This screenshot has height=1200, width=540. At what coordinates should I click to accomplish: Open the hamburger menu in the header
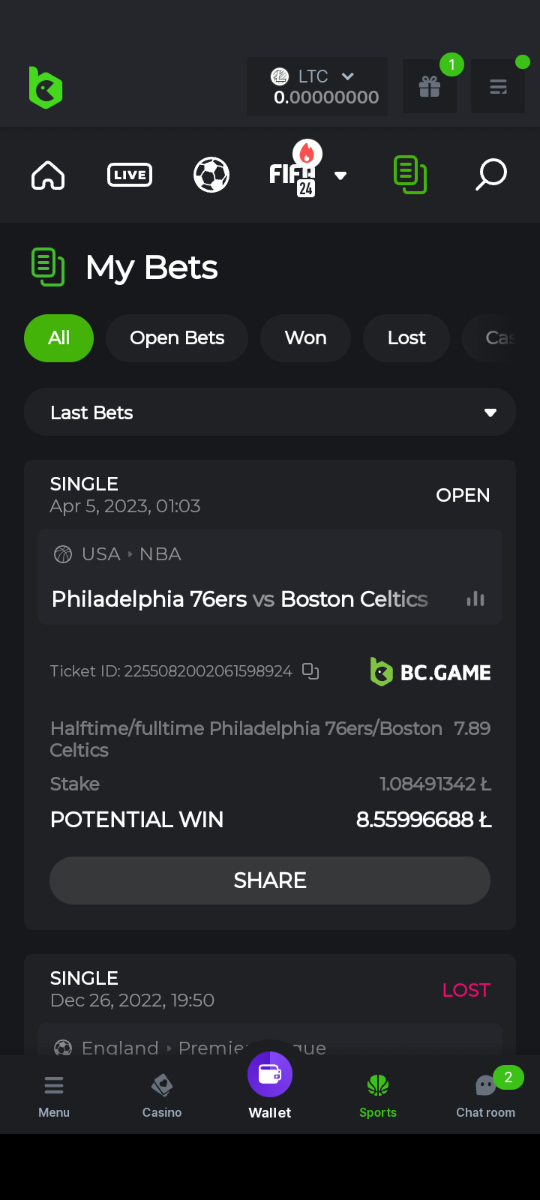[x=498, y=87]
